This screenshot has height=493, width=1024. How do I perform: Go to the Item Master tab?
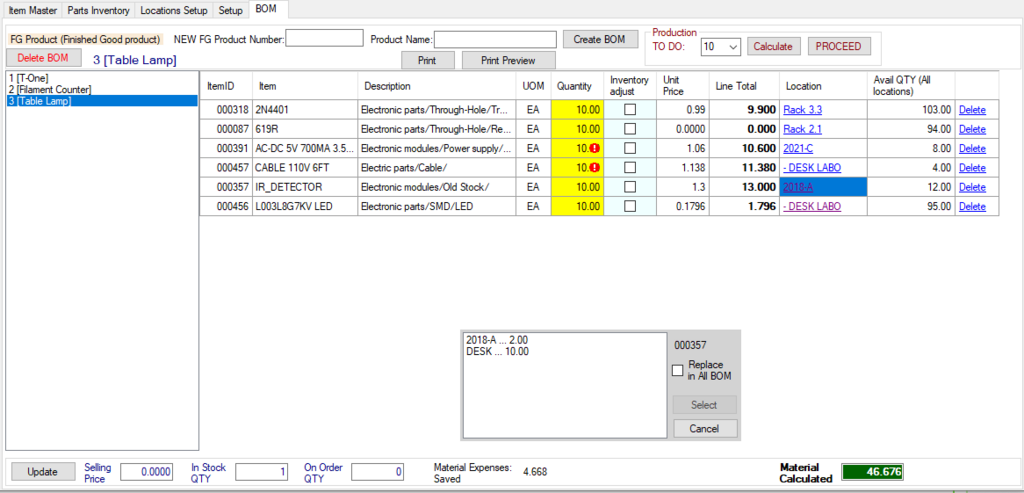(31, 11)
